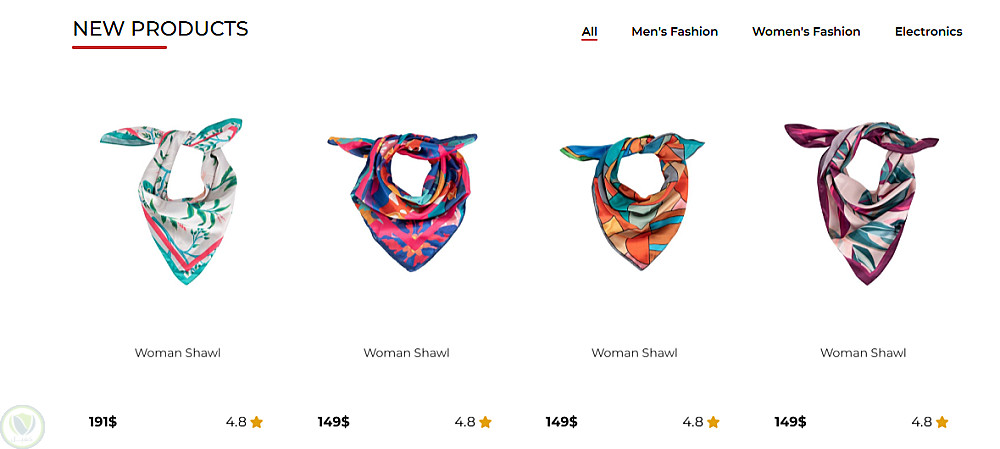The height and width of the screenshot is (449, 1000).
Task: Click the star icon on the burgundy shawl
Action: pyautogui.click(x=942, y=422)
